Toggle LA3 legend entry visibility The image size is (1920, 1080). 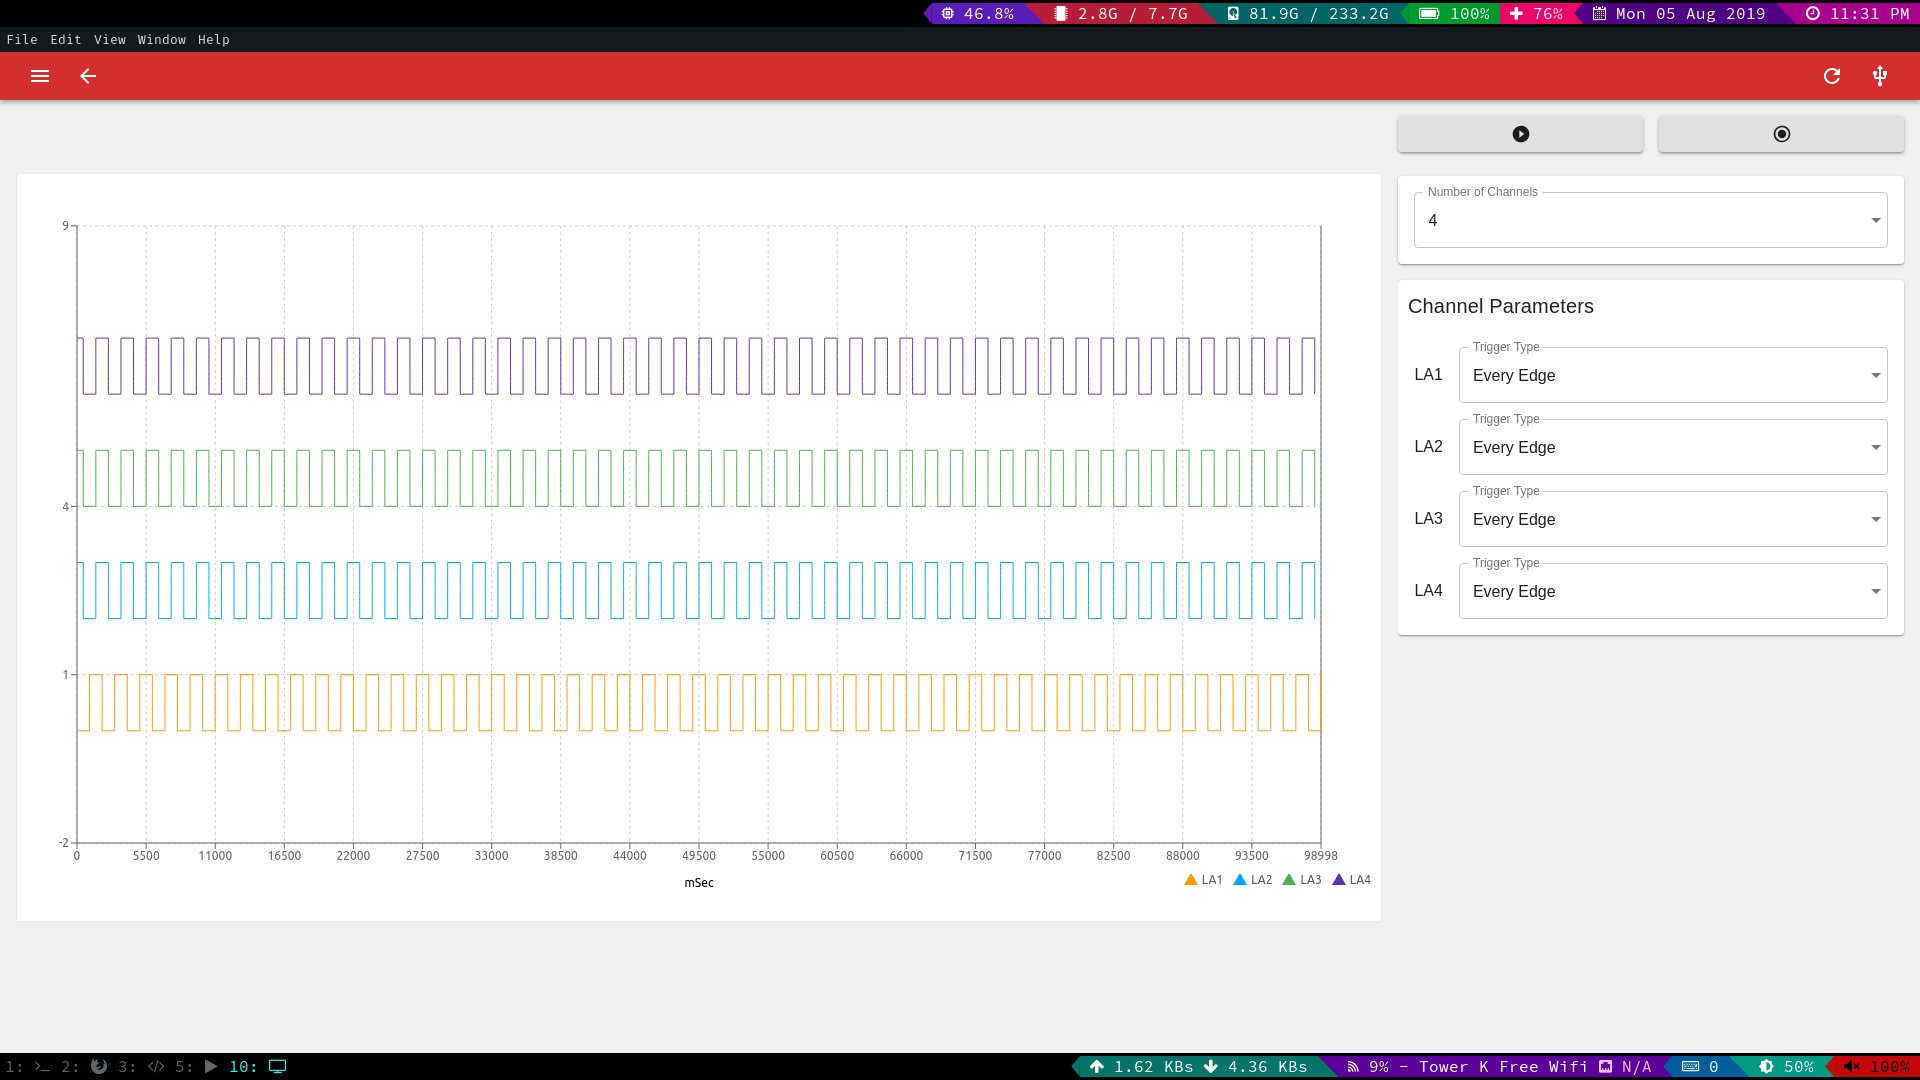point(1302,880)
